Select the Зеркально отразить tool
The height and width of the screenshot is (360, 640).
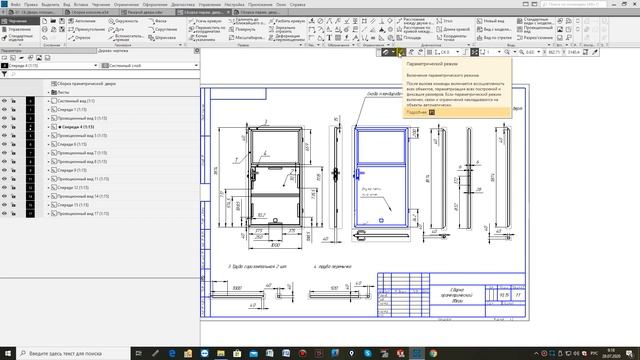click(x=282, y=29)
